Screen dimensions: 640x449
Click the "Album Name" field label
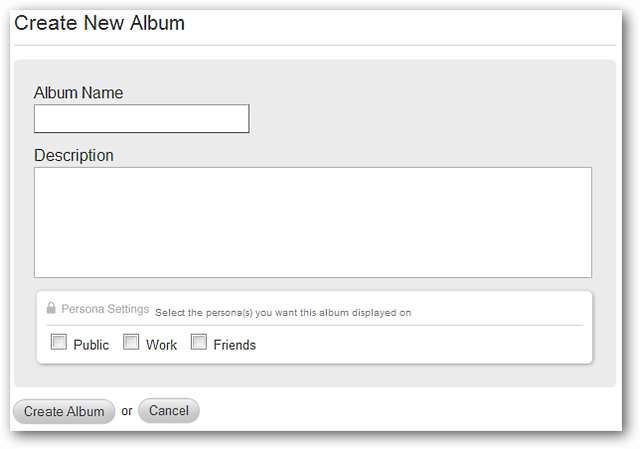point(78,93)
